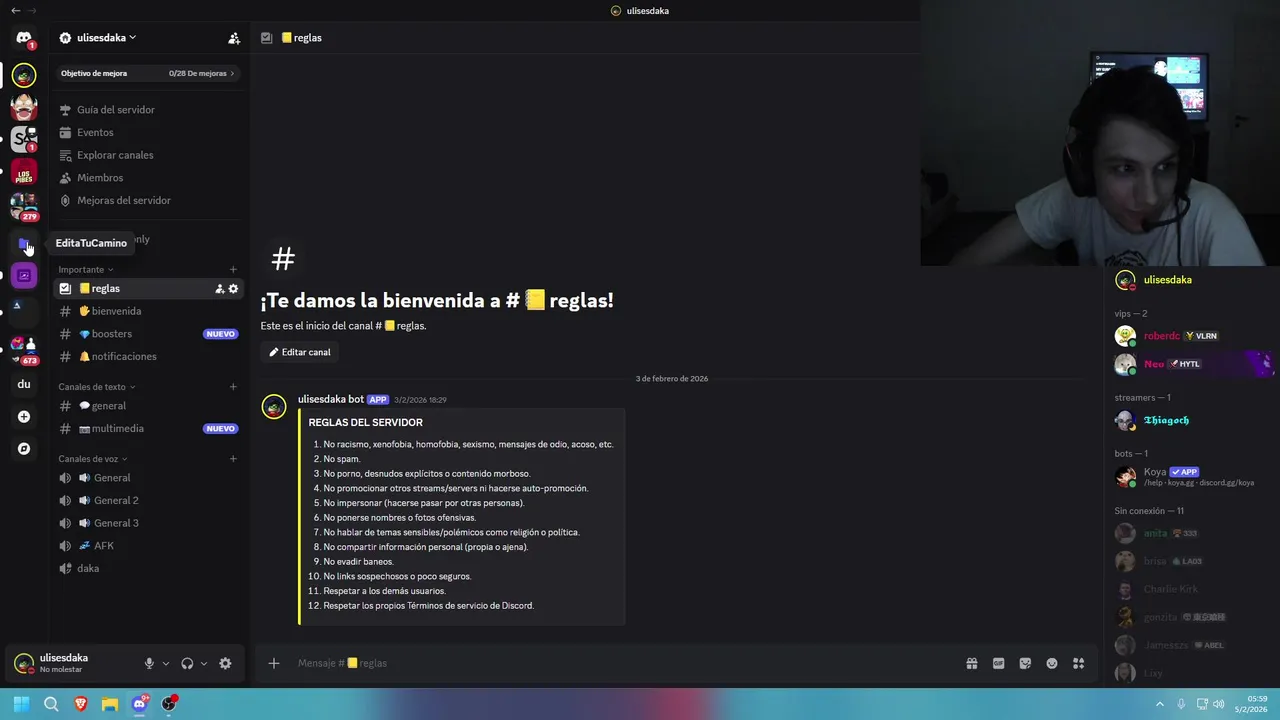The image size is (1280, 720).
Task: Open Discord direct messages home icon
Action: click(24, 38)
